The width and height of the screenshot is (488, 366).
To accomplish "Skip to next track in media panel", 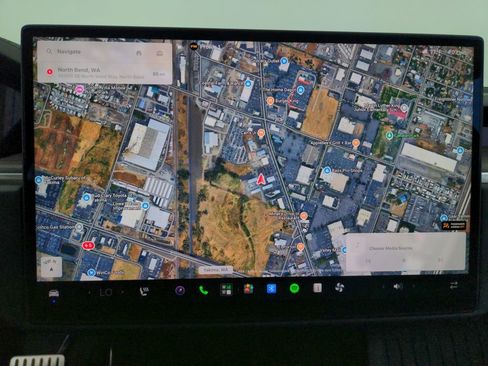I will (x=440, y=260).
